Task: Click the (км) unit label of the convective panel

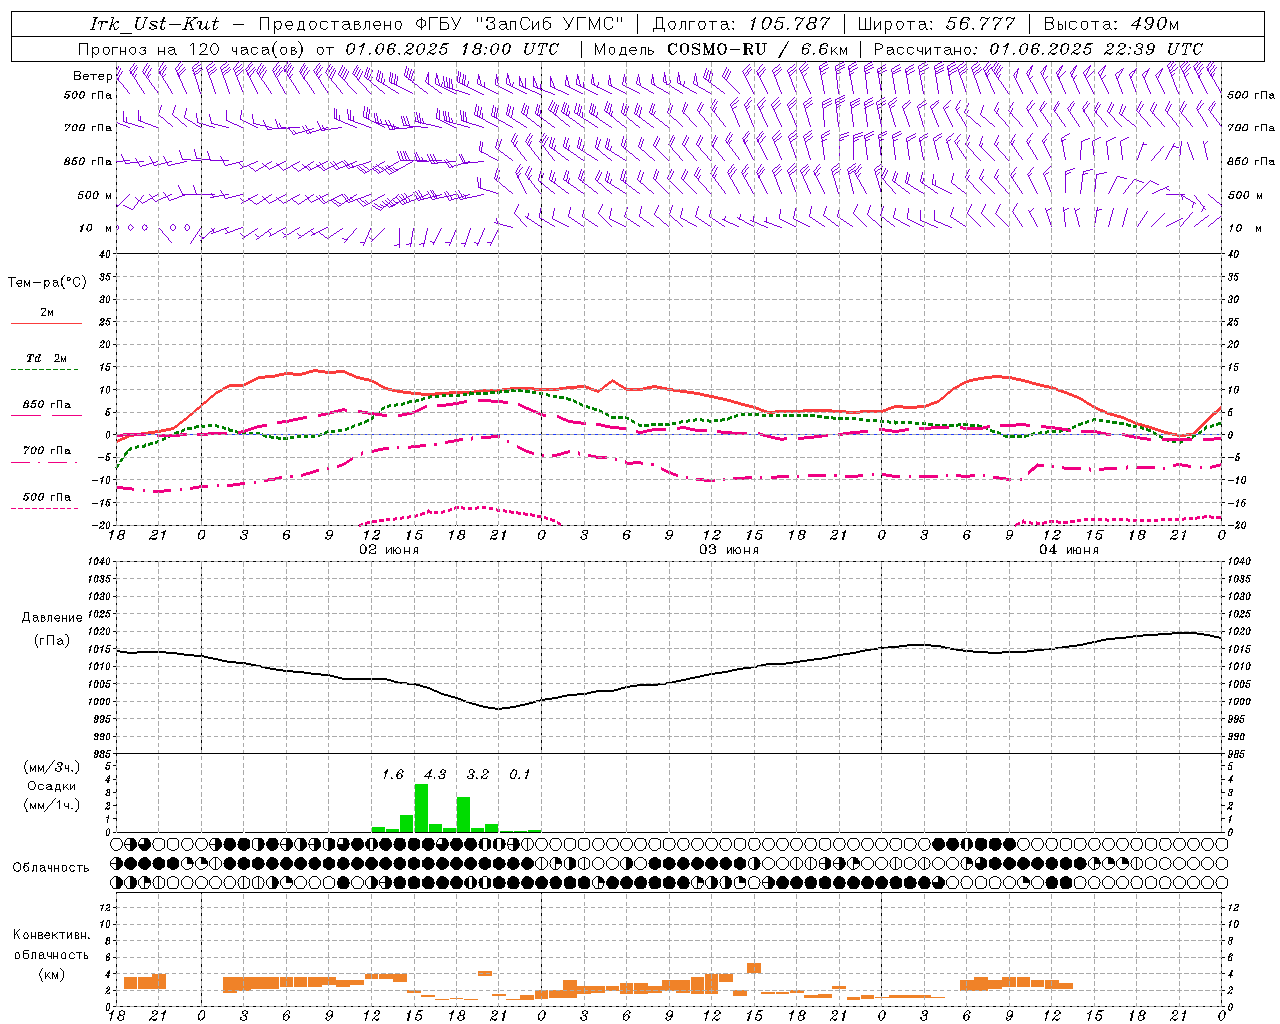Action: (x=52, y=974)
